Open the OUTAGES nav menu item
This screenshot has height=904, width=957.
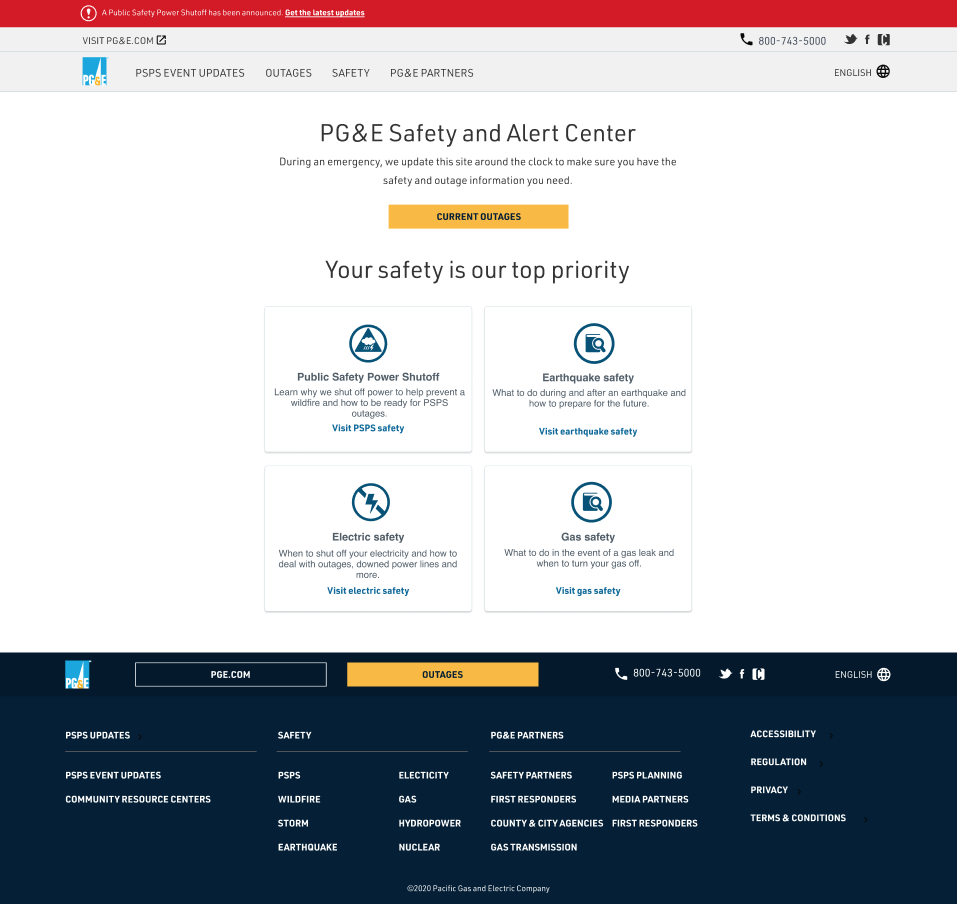pyautogui.click(x=288, y=73)
